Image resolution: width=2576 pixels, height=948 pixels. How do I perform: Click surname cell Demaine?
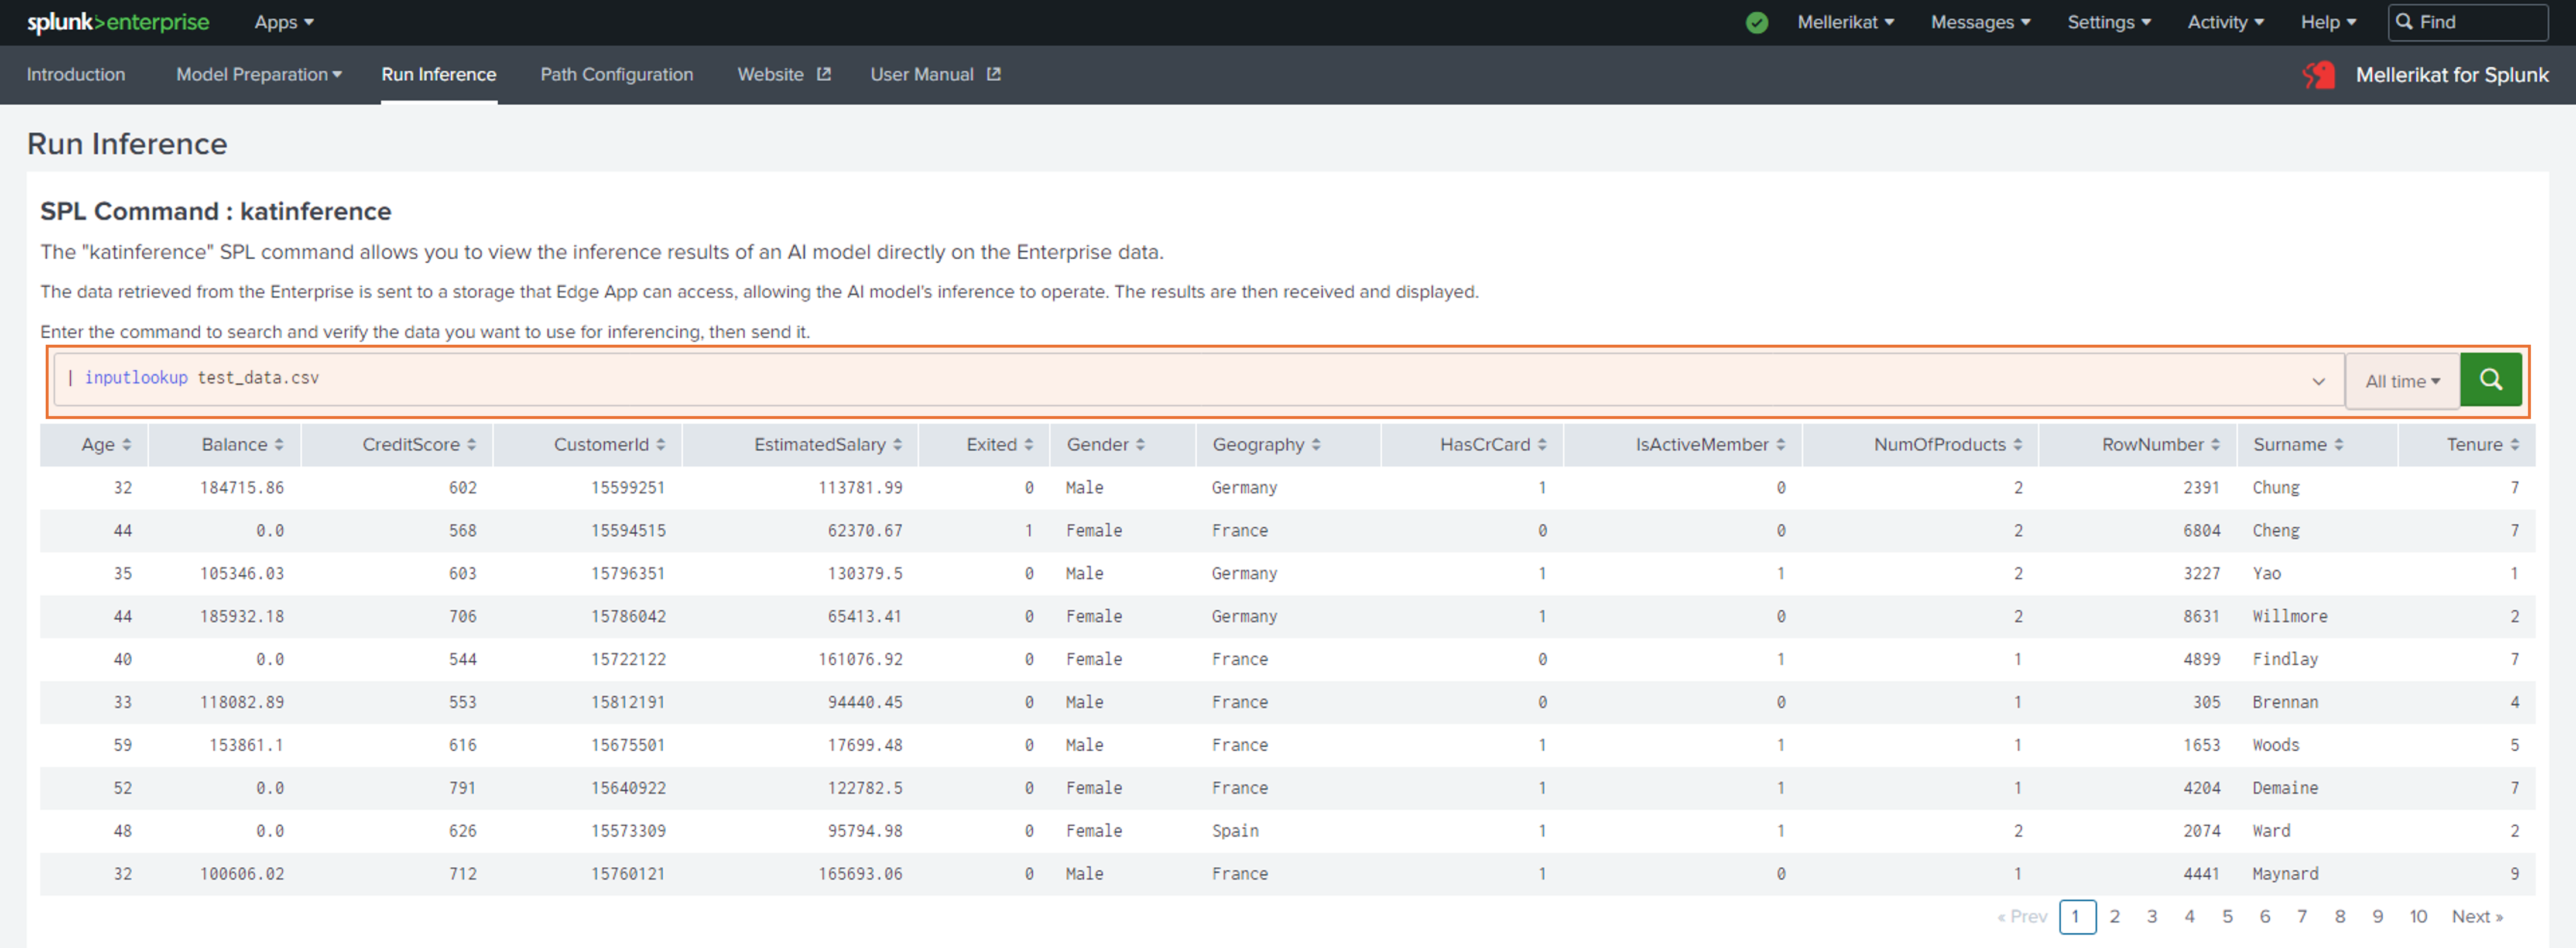[x=2285, y=788]
